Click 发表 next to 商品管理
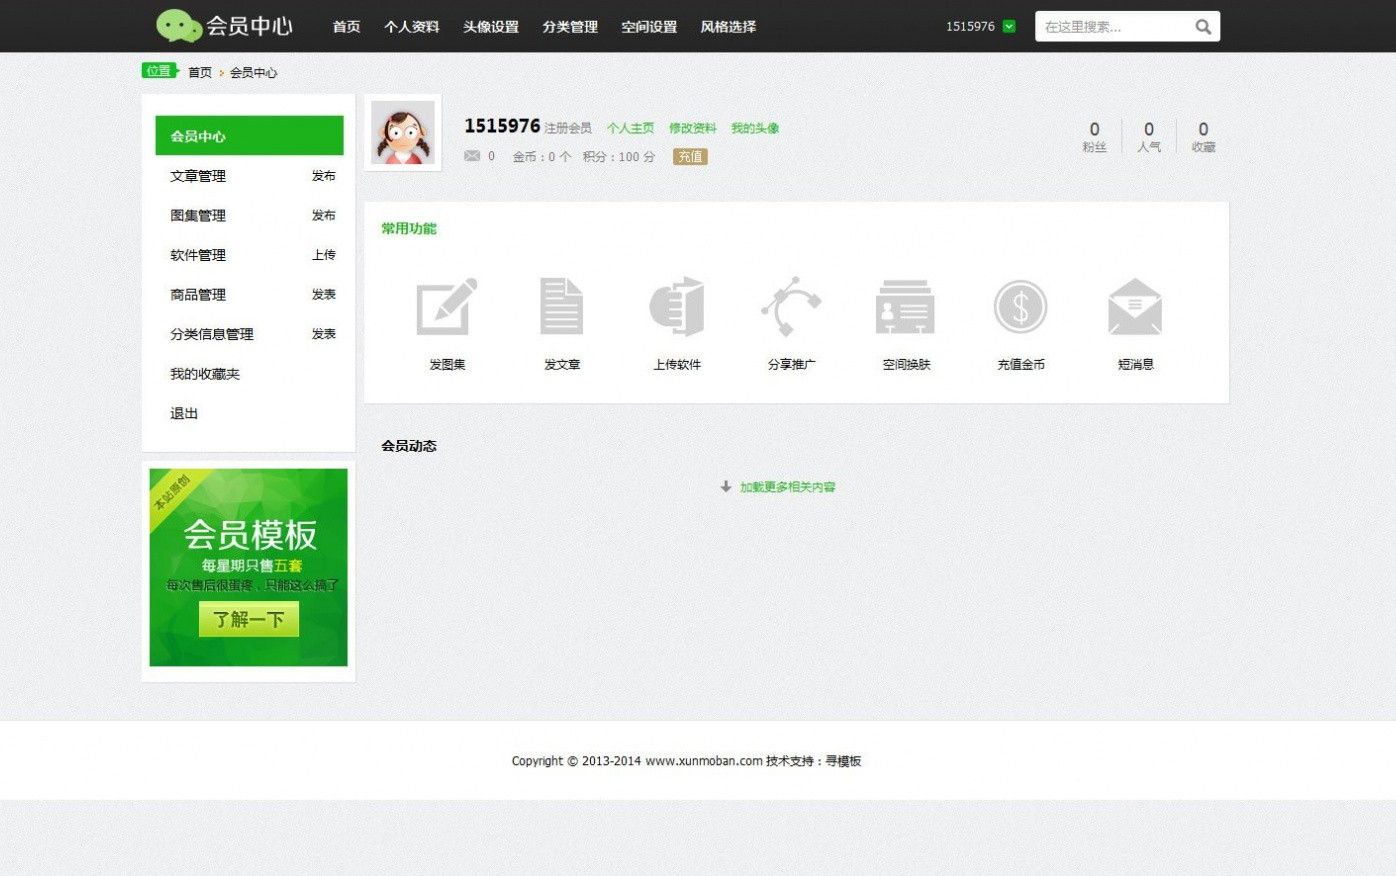 (323, 294)
